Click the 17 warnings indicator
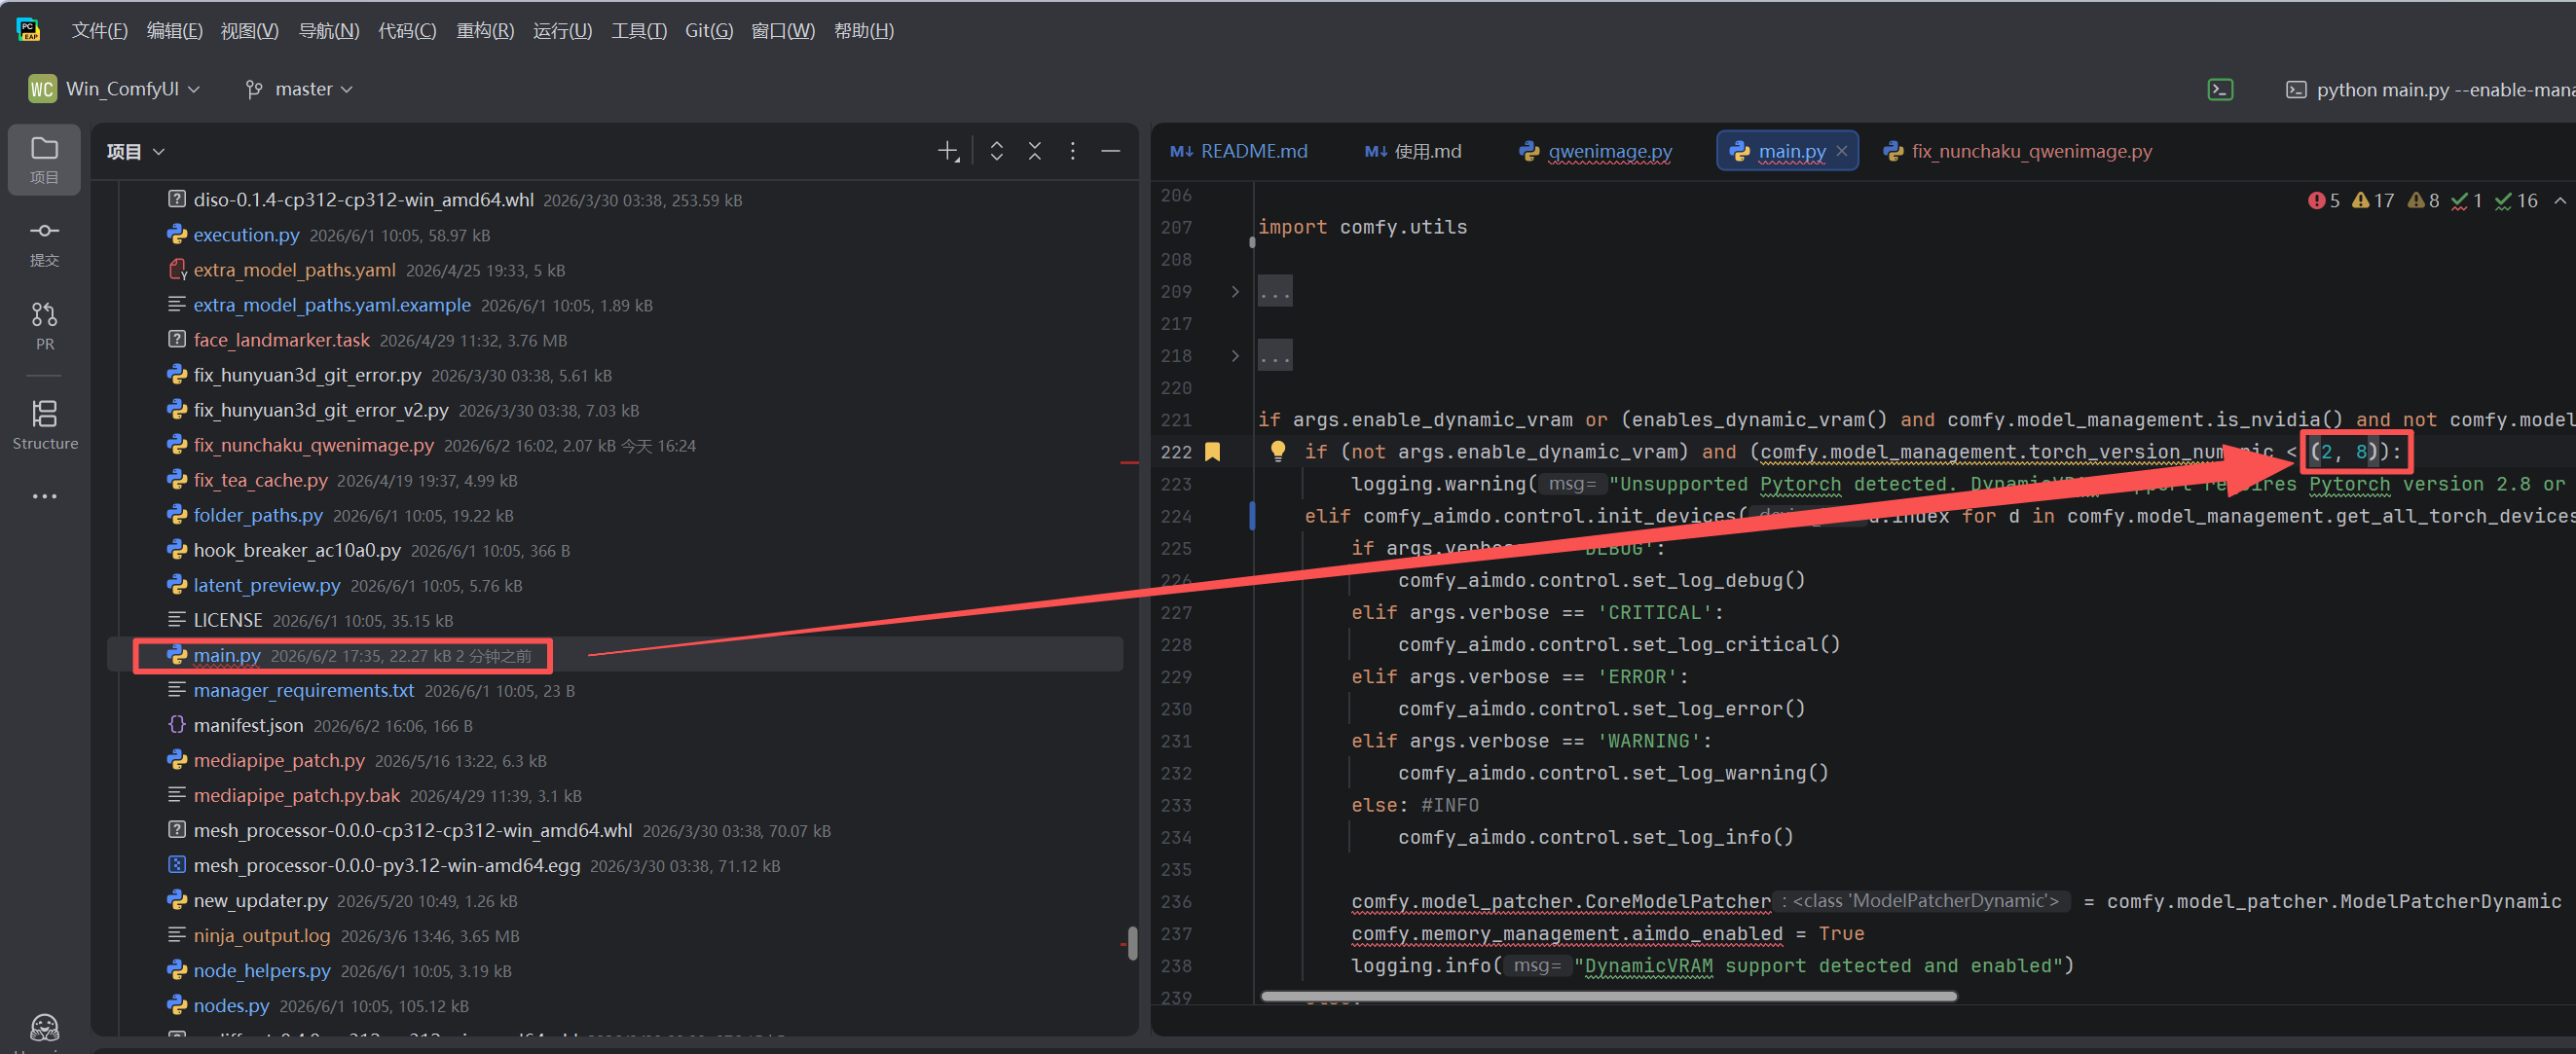Image resolution: width=2576 pixels, height=1054 pixels. click(x=2372, y=201)
